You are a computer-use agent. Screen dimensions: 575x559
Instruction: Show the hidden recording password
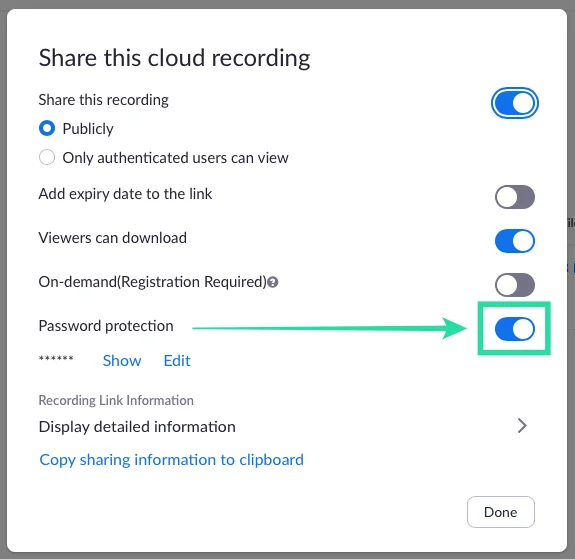click(x=122, y=361)
